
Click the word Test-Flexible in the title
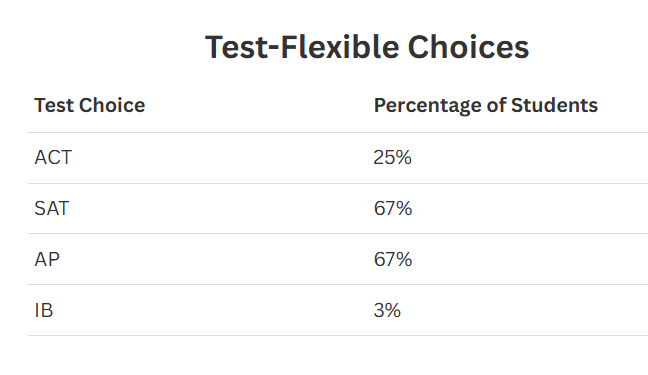click(x=302, y=47)
